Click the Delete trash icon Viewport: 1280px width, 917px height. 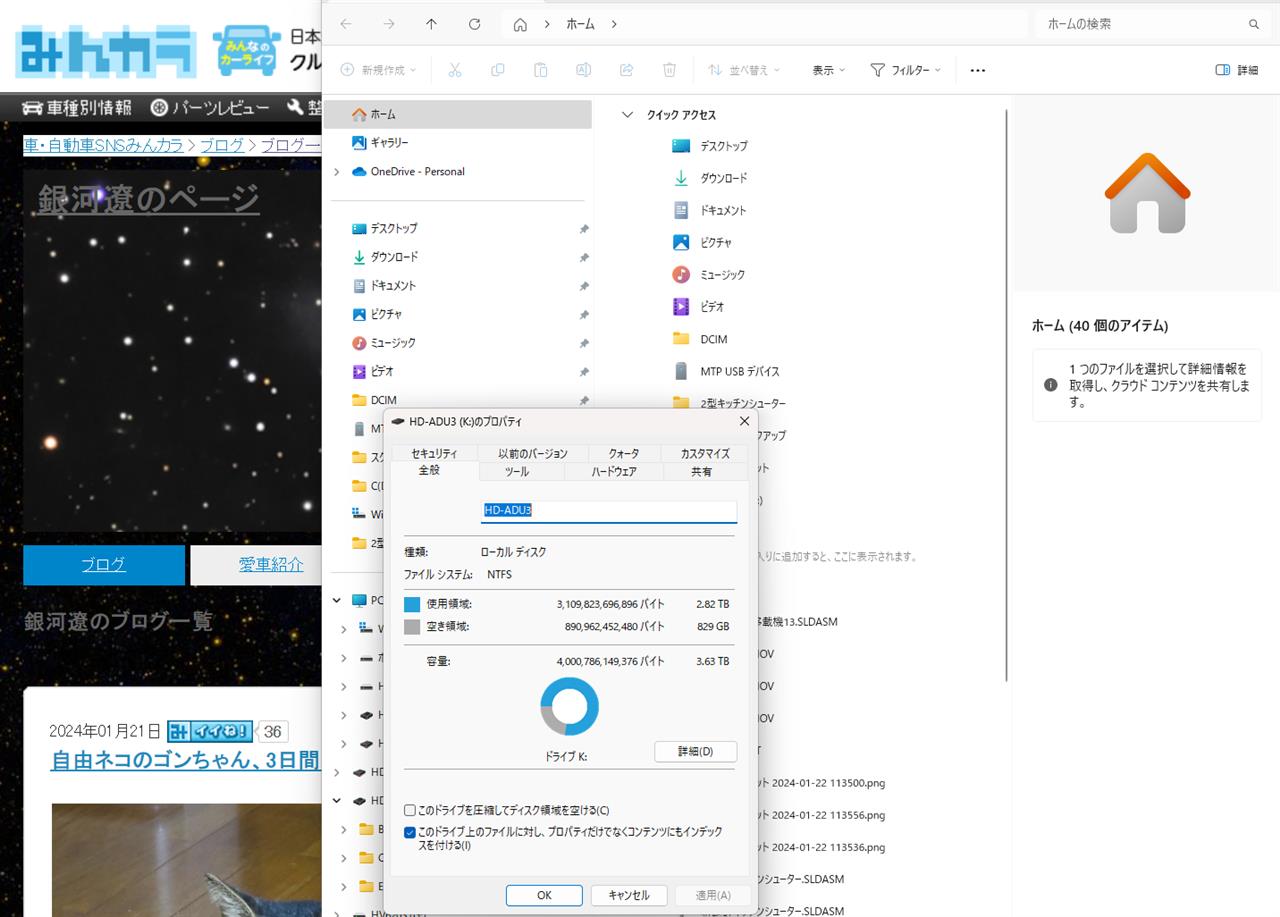(670, 70)
